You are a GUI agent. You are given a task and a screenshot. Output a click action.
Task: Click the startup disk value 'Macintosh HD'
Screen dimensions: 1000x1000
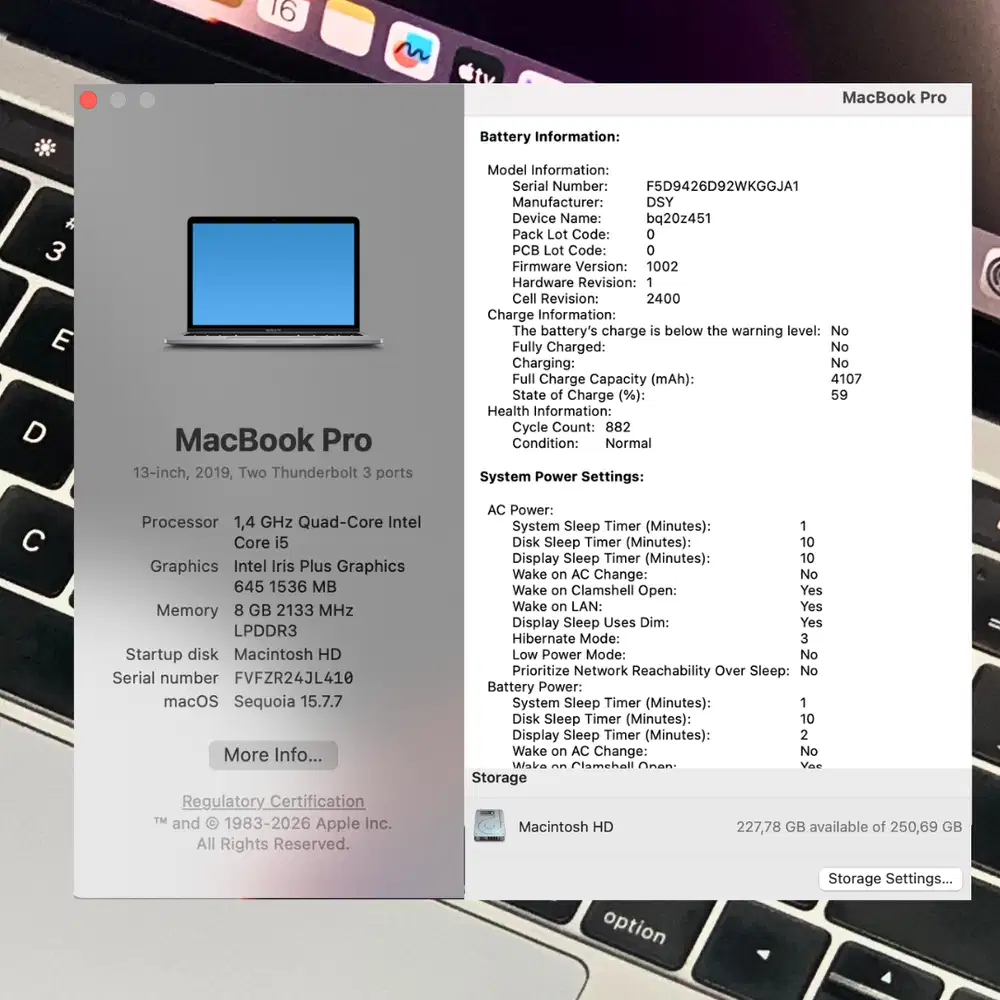click(x=287, y=654)
